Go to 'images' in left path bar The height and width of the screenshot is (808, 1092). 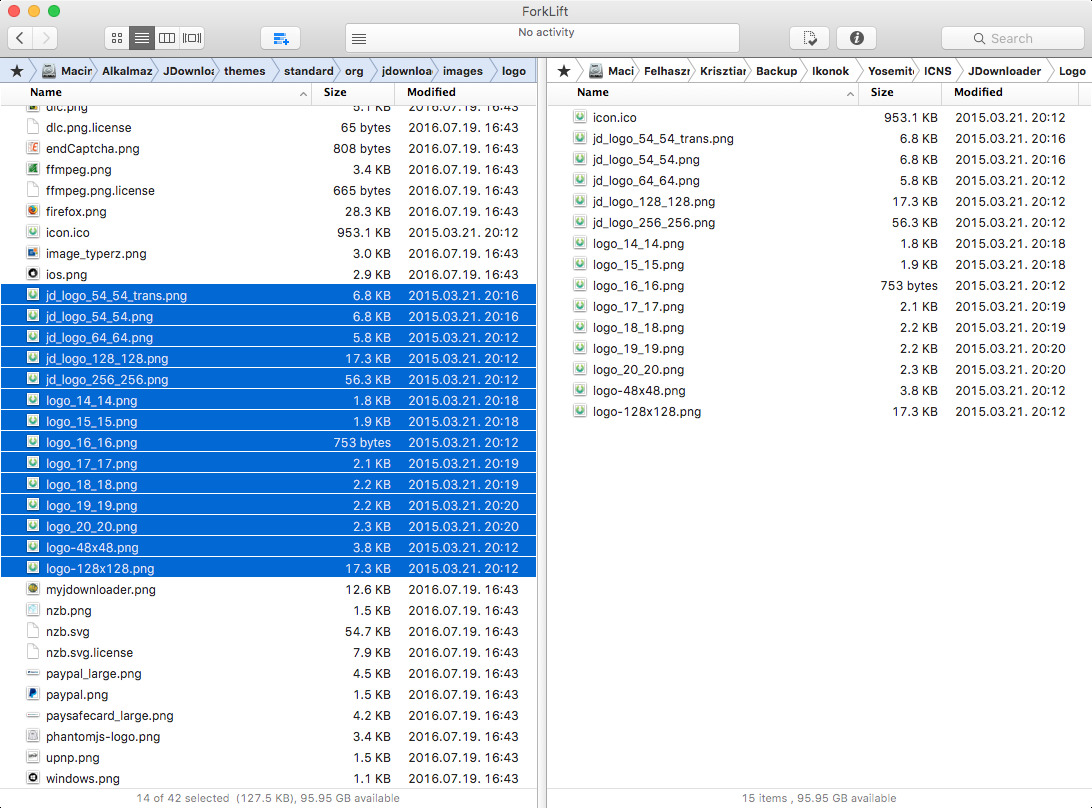coord(462,71)
